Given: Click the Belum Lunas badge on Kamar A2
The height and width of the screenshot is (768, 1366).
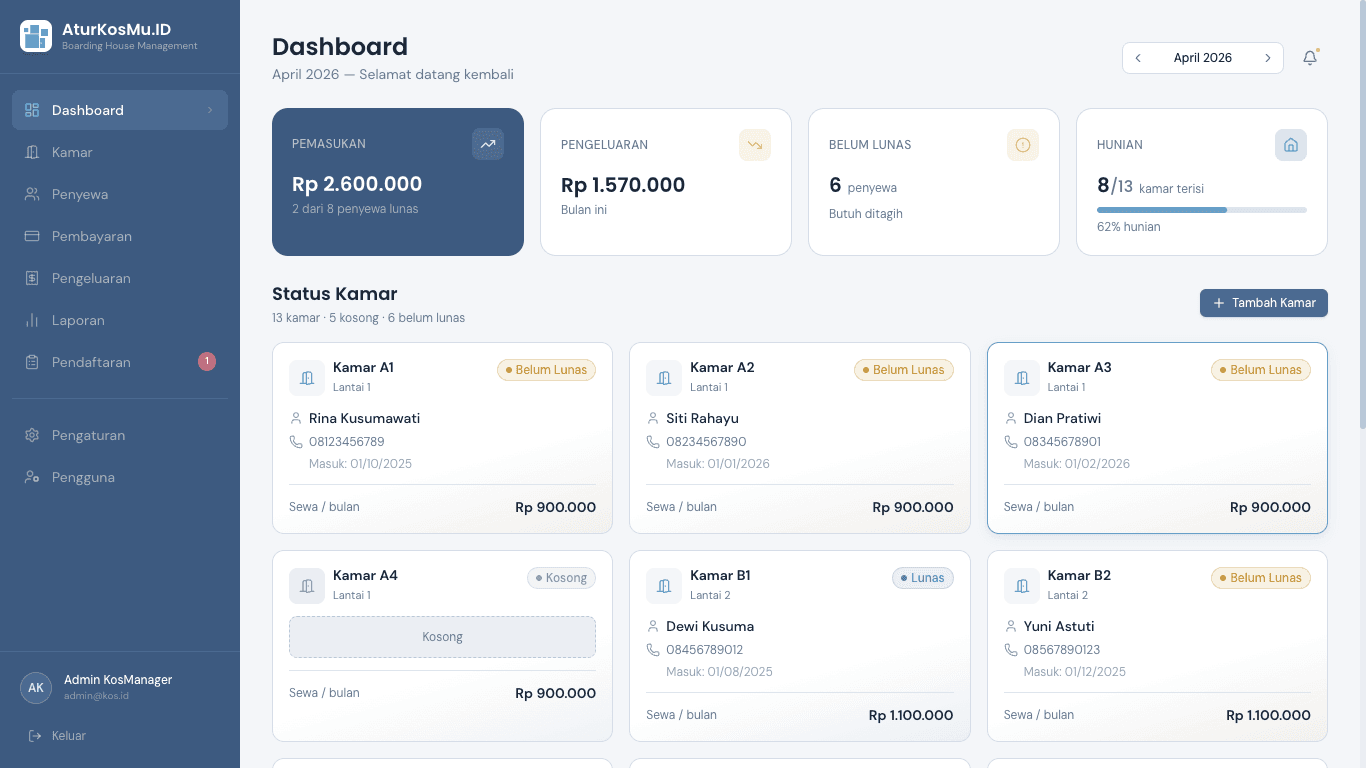Looking at the screenshot, I should coord(904,370).
